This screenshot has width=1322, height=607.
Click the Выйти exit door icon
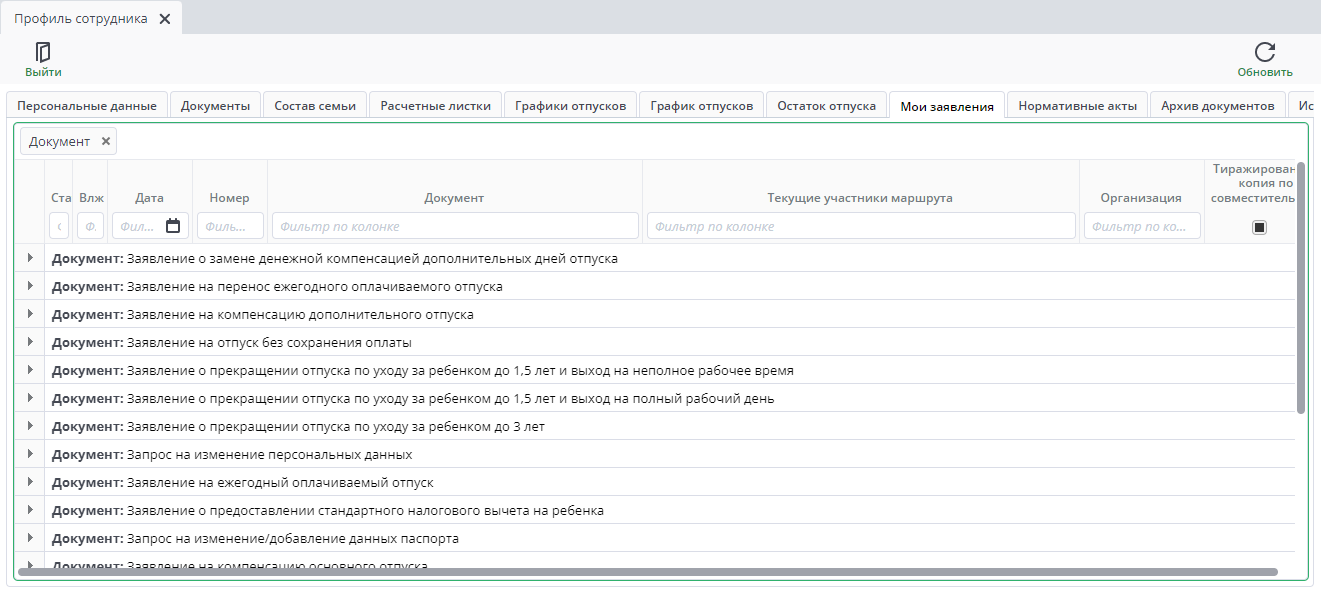pyautogui.click(x=43, y=52)
